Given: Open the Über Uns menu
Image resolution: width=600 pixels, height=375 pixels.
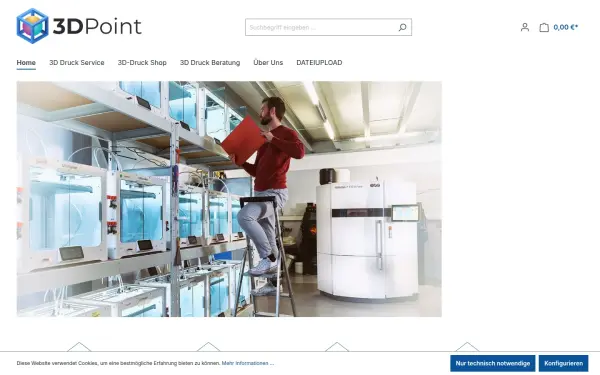Looking at the screenshot, I should tap(268, 62).
